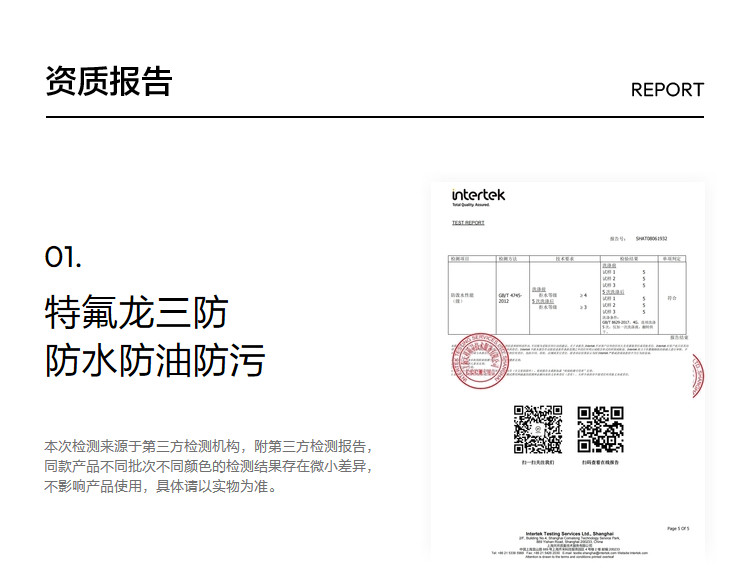Click the REPORT label at top right

[x=667, y=90]
